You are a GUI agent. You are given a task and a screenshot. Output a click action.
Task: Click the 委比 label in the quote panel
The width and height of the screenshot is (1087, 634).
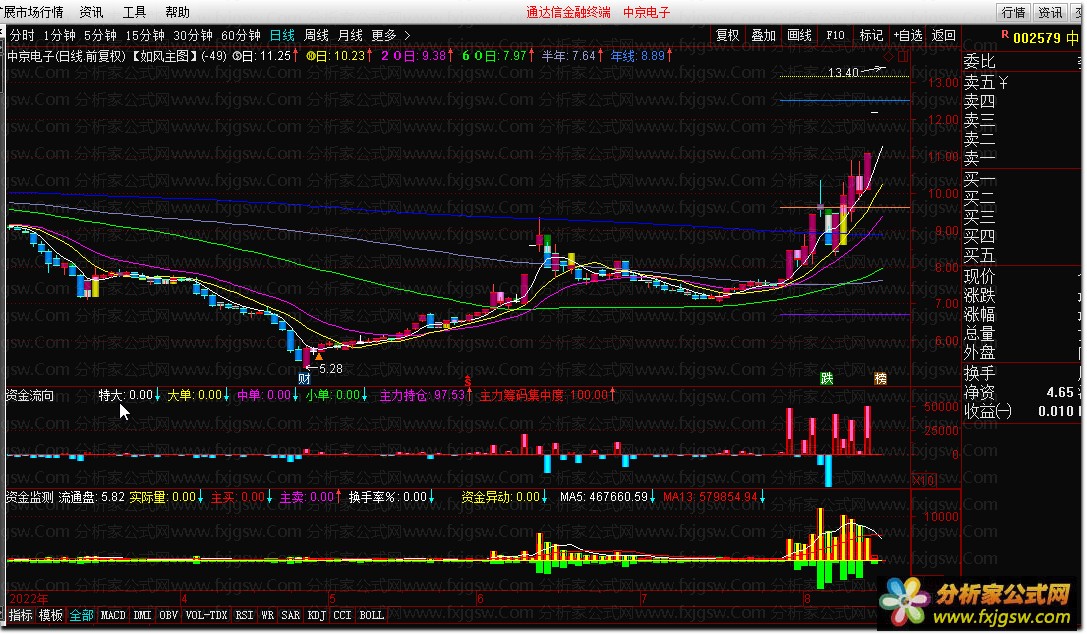[979, 62]
